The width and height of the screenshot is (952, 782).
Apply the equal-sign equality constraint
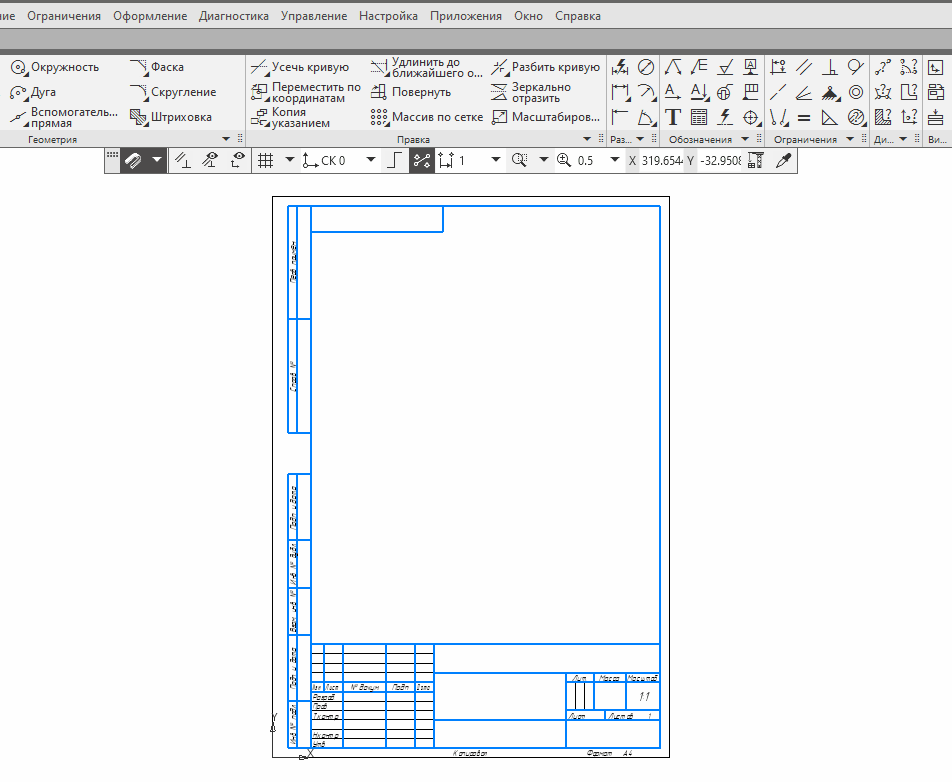804,117
